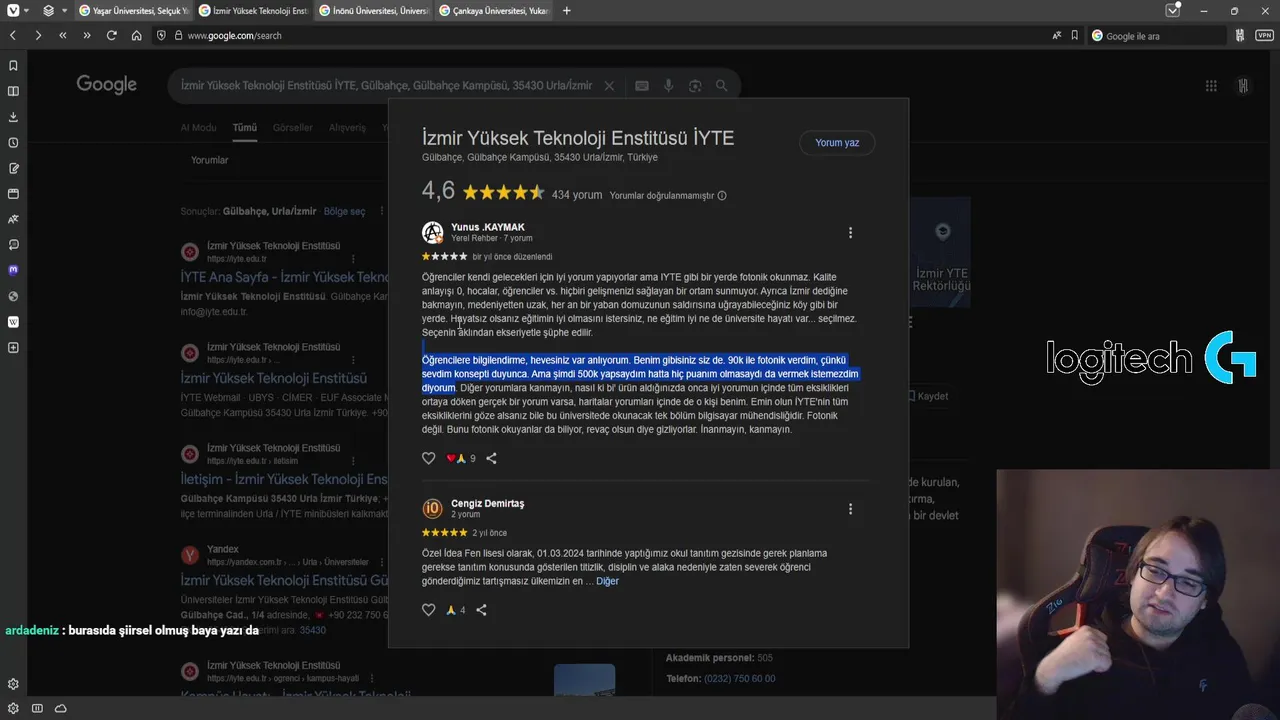Add a new web panel in sidebar
The image size is (1280, 720).
click(x=13, y=348)
